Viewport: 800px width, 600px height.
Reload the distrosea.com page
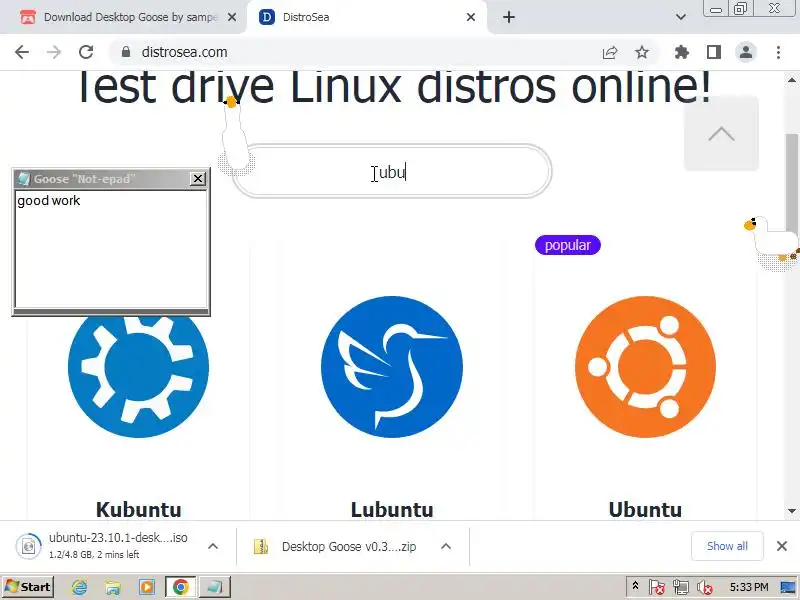click(x=86, y=52)
